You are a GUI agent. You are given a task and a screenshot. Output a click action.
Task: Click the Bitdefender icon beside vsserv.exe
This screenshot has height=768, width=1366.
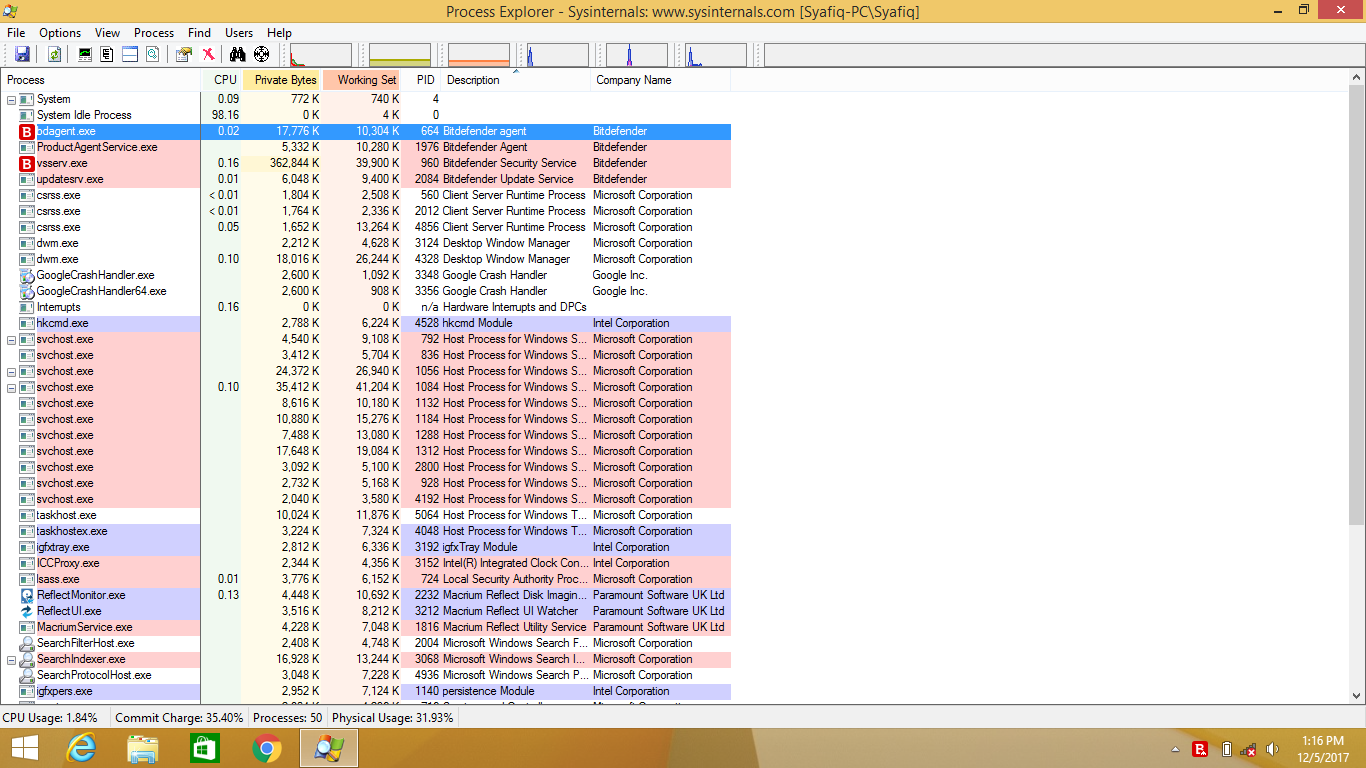pos(27,163)
